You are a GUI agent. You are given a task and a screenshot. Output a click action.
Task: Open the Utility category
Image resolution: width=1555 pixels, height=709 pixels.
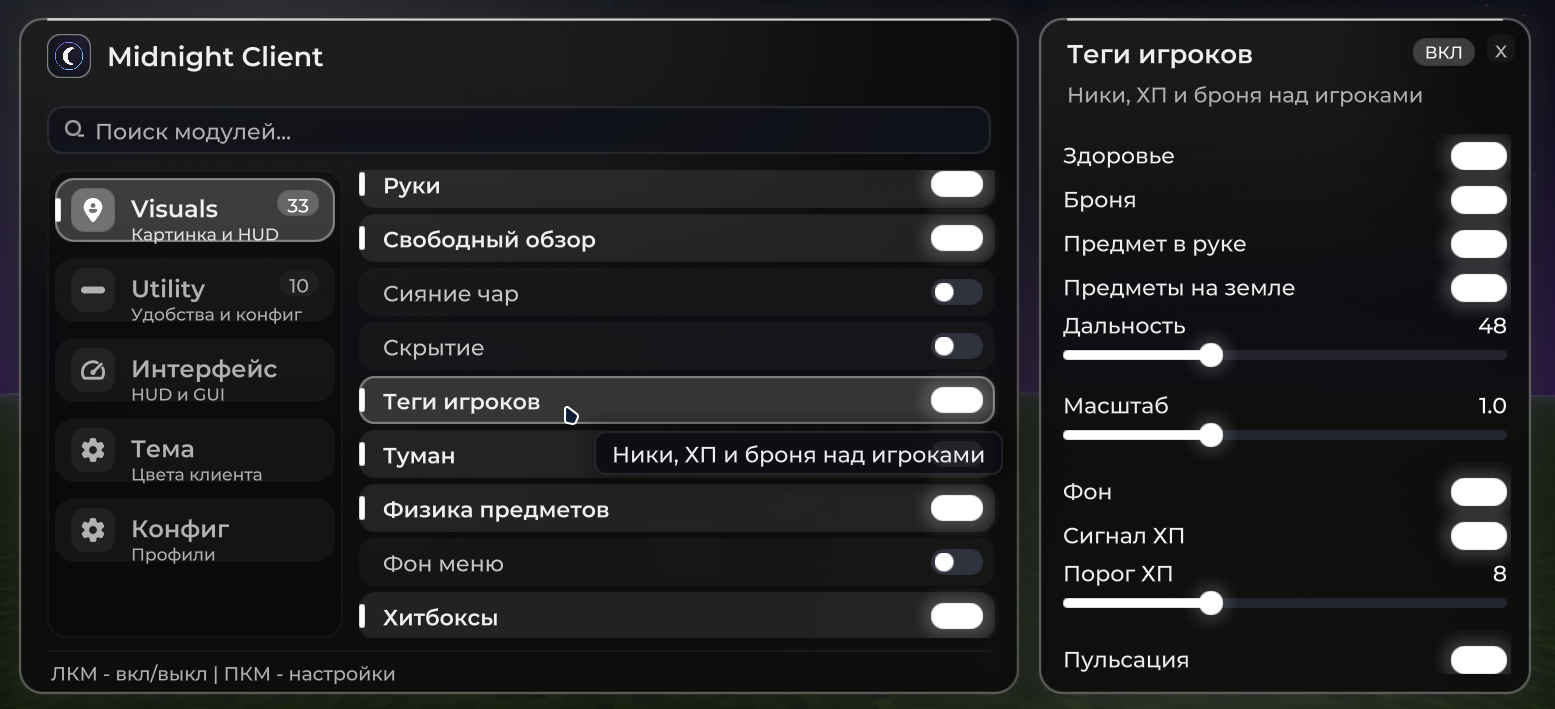(195, 290)
